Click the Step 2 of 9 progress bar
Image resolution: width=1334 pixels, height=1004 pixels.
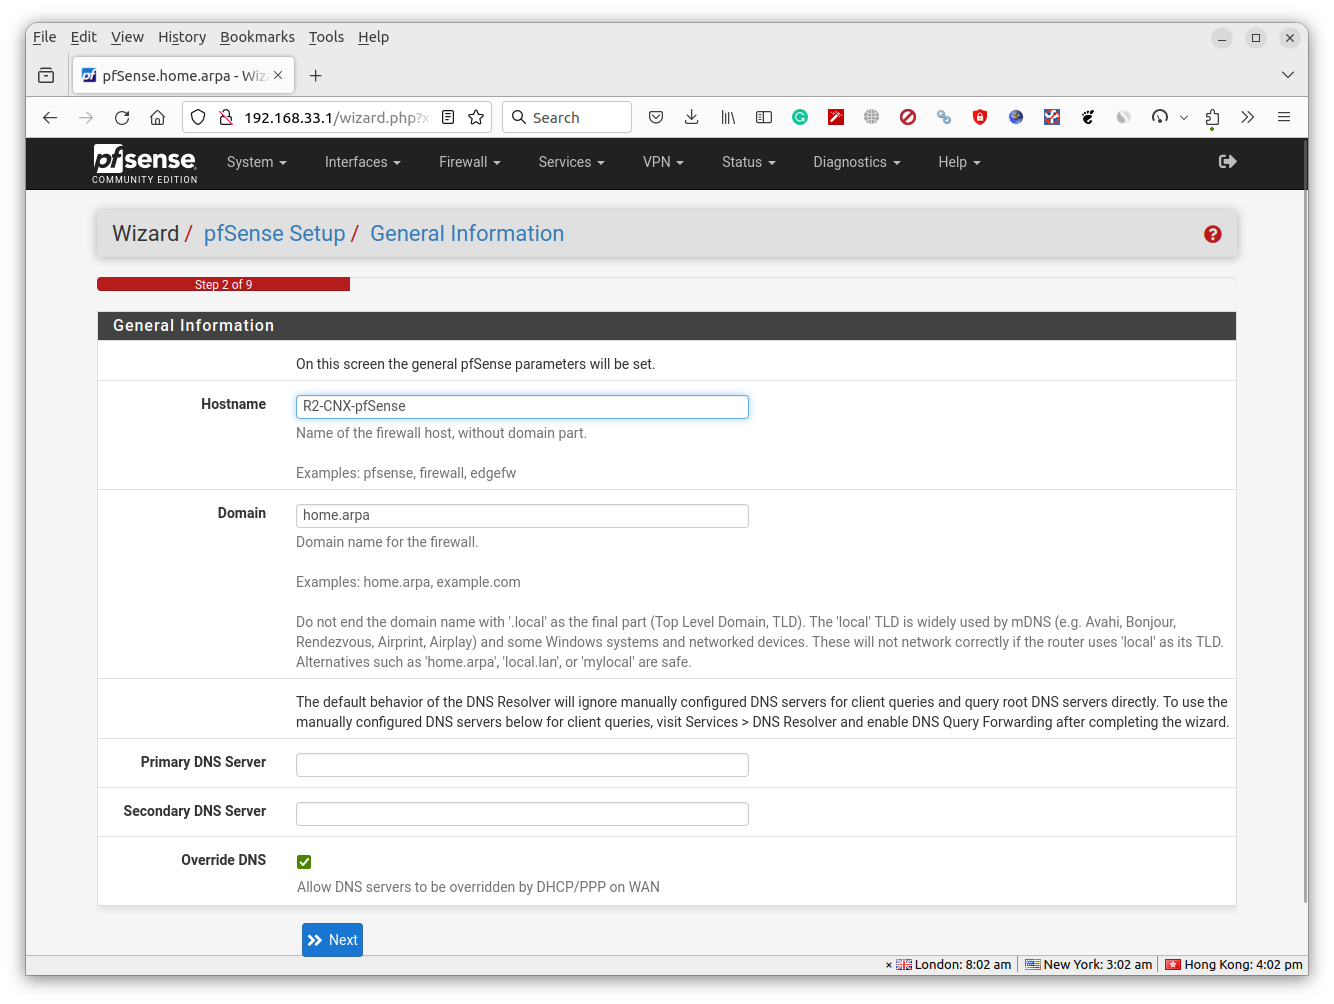click(x=223, y=285)
